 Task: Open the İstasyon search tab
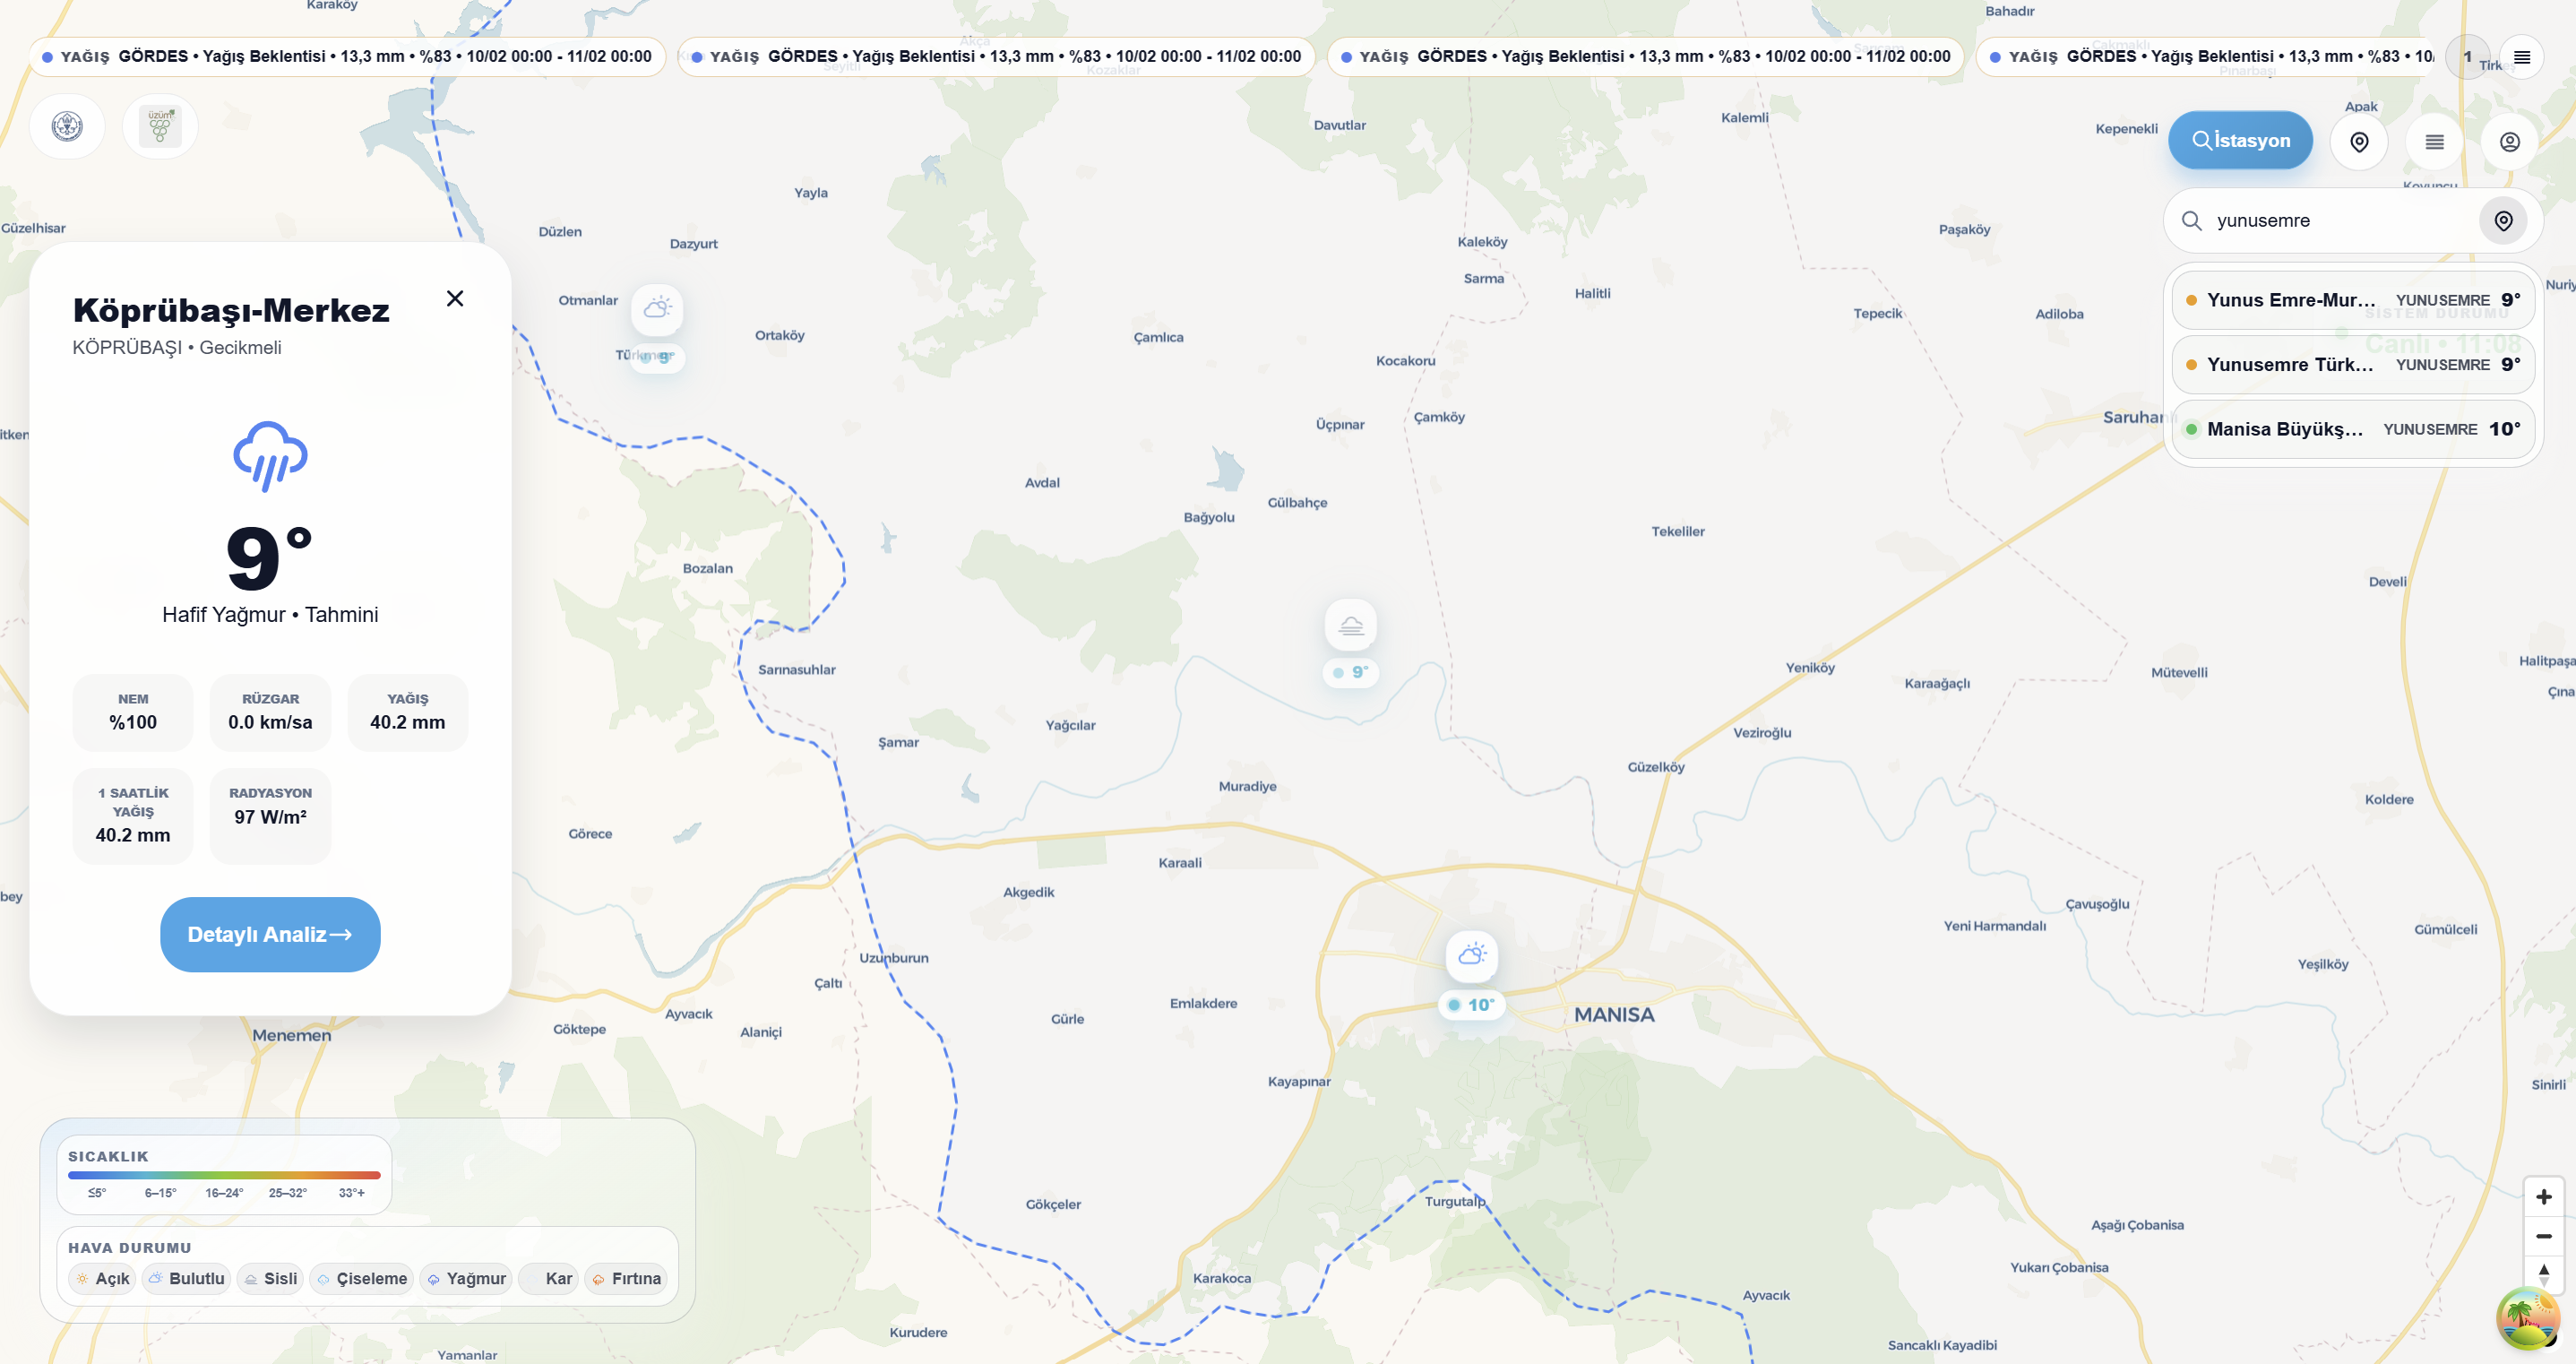click(2240, 141)
